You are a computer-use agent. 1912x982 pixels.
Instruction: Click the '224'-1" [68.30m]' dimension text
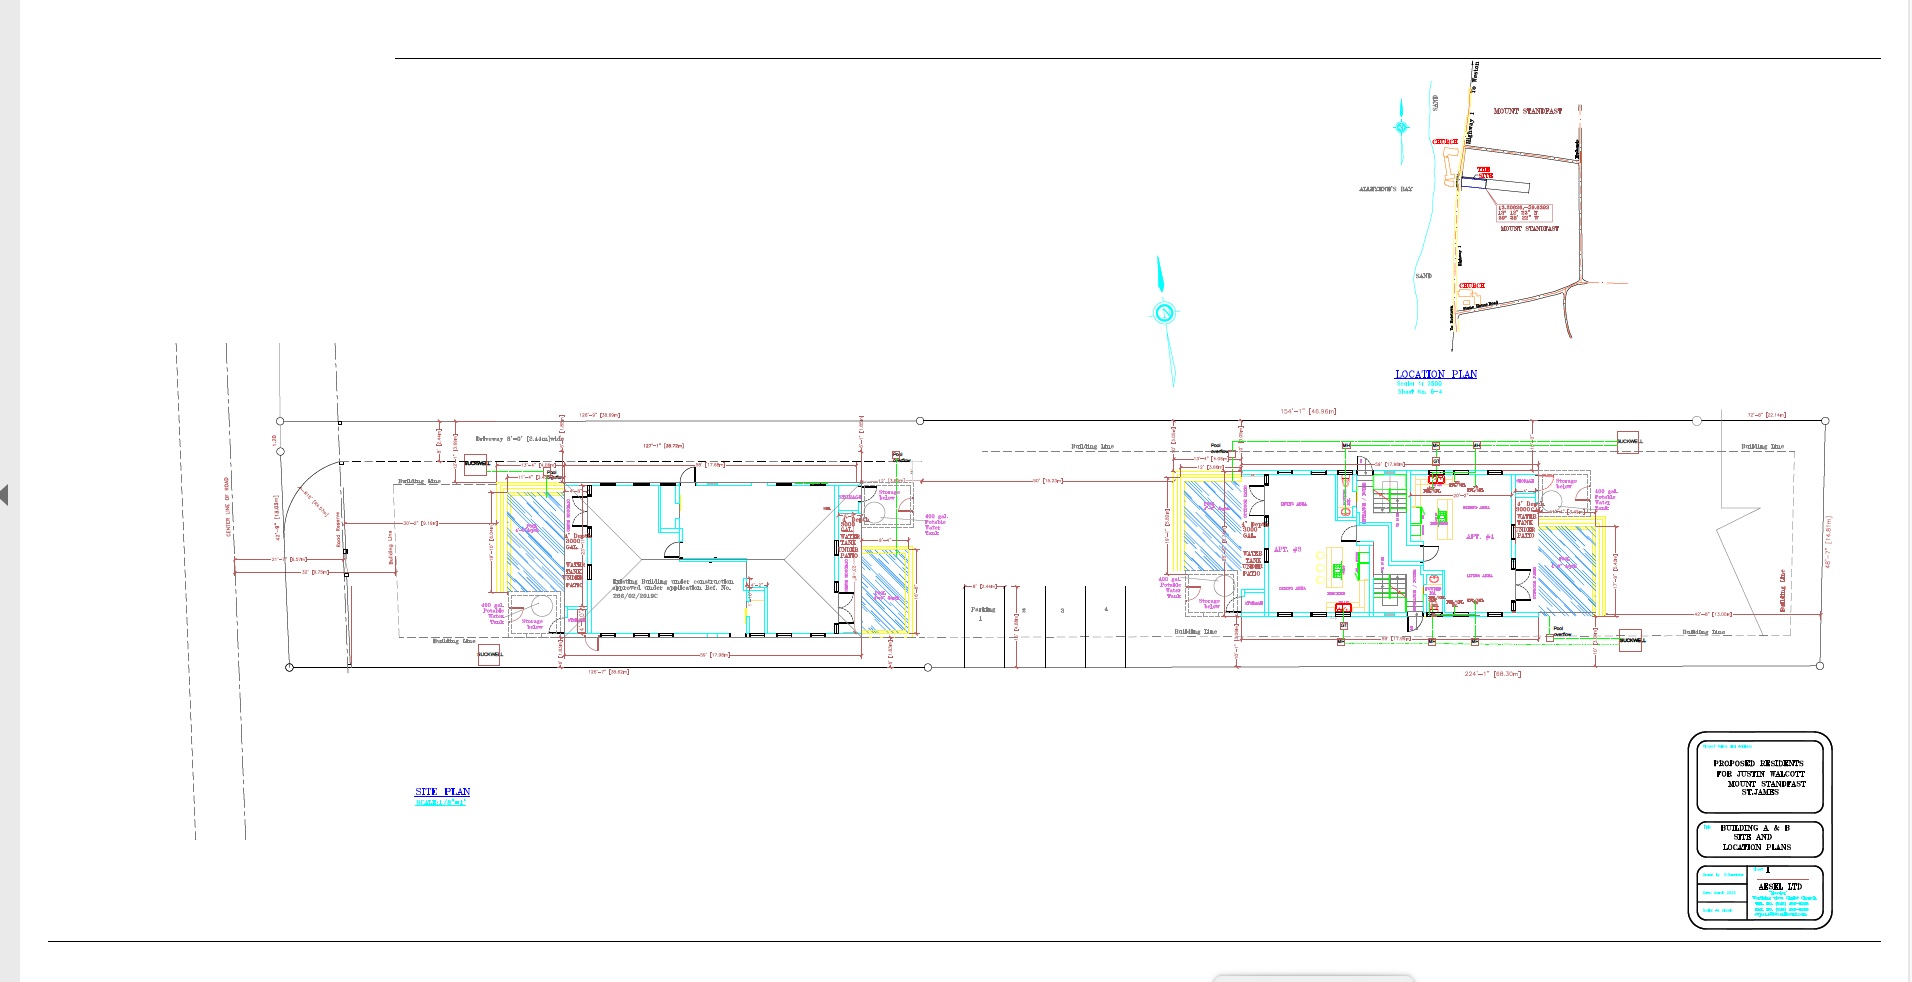click(1492, 674)
